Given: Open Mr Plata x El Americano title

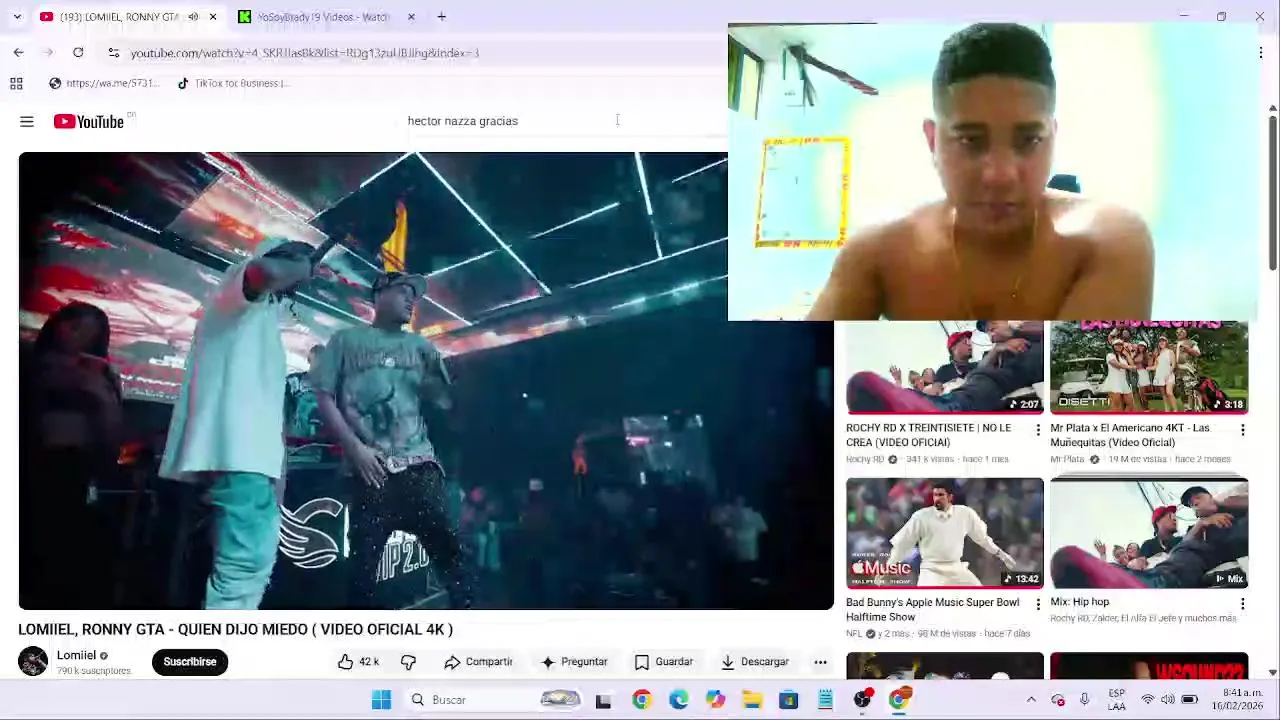Looking at the screenshot, I should click(x=1130, y=435).
